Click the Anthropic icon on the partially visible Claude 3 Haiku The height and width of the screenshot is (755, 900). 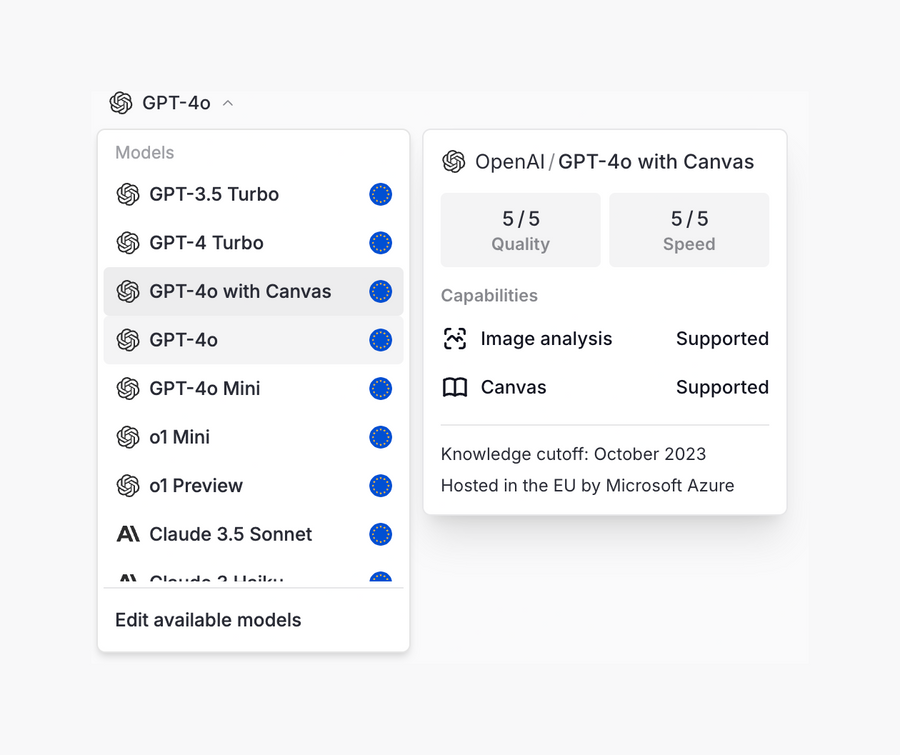(x=128, y=578)
